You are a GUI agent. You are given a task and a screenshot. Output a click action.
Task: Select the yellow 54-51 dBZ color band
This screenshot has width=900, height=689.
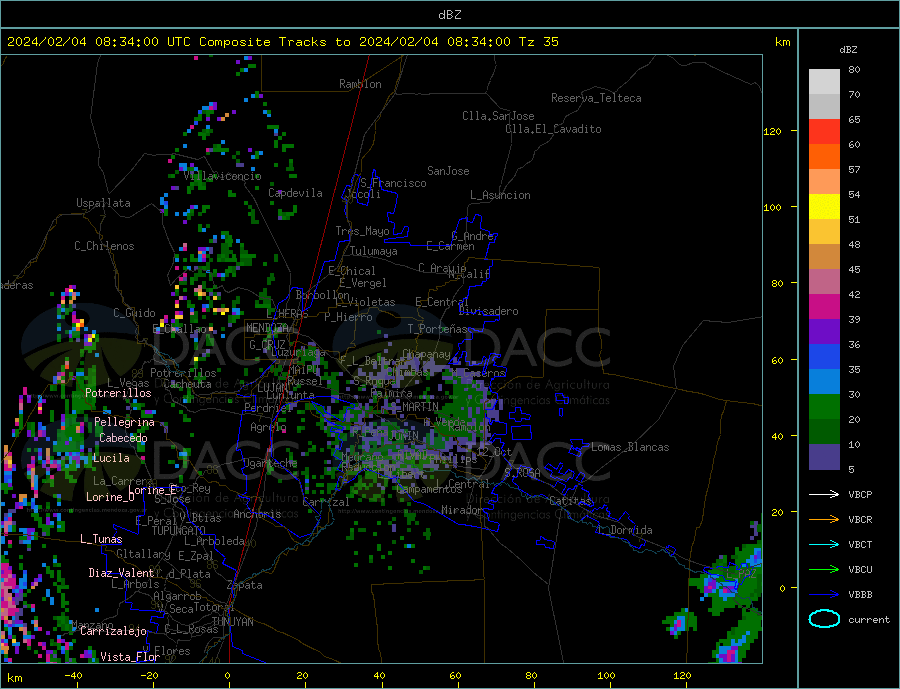pos(824,207)
